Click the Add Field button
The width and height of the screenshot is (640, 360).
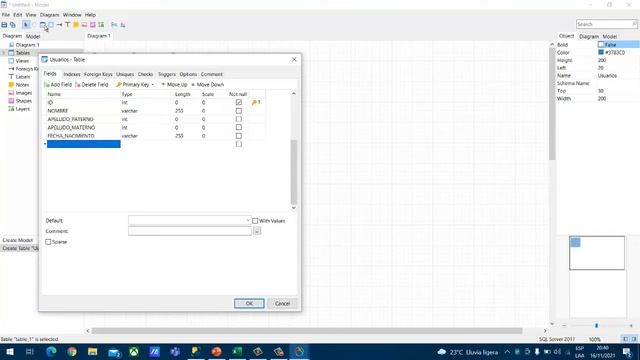pyautogui.click(x=58, y=85)
